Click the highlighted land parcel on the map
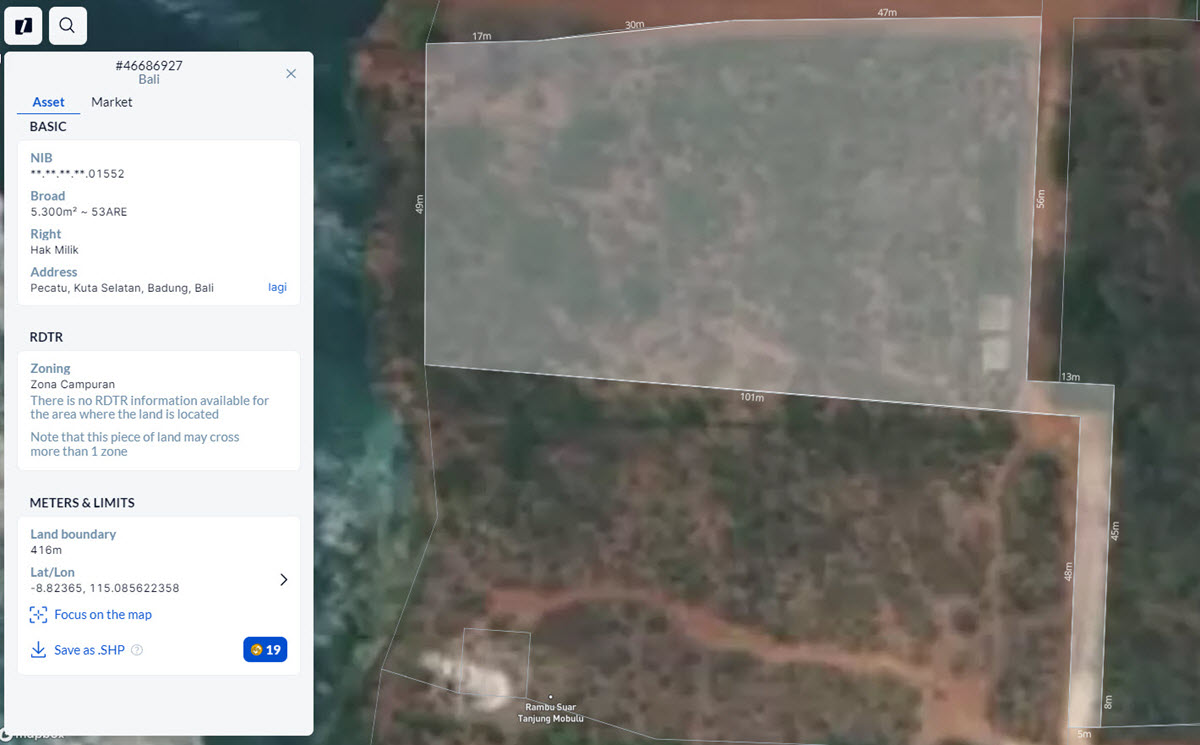This screenshot has width=1200, height=745. pos(730,210)
